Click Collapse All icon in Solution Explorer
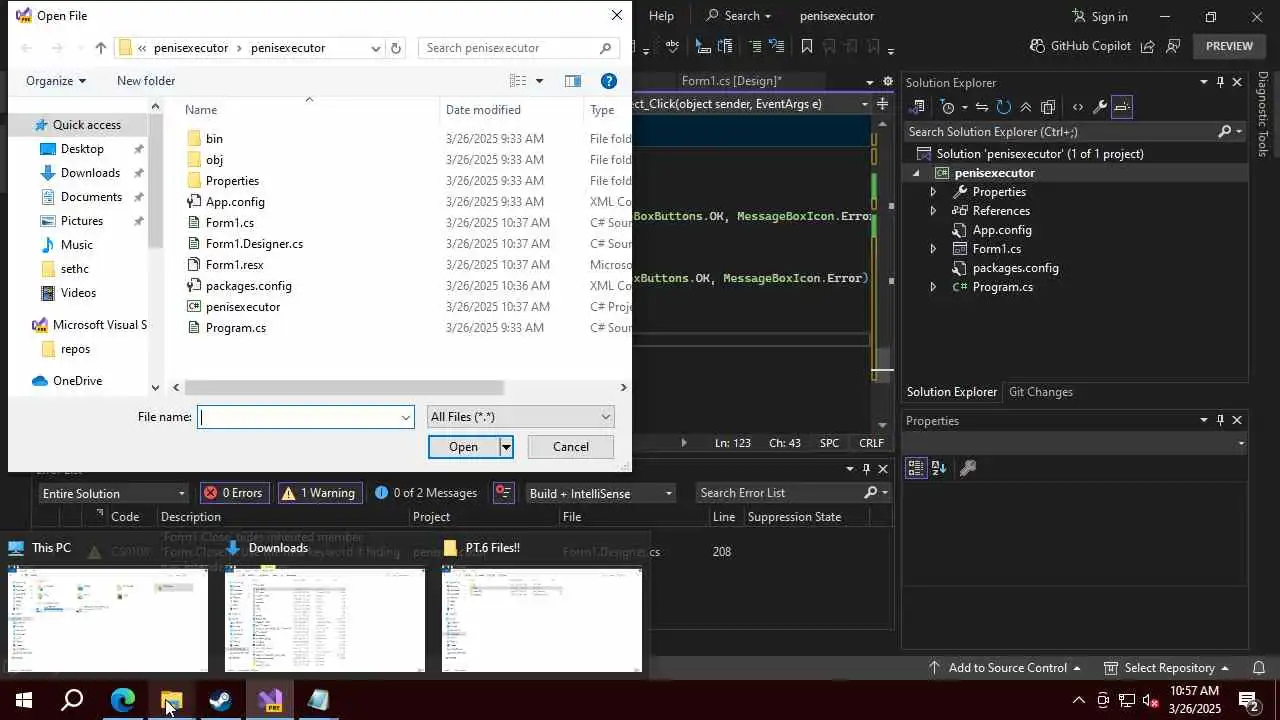This screenshot has height=720, width=1280. 1025,107
